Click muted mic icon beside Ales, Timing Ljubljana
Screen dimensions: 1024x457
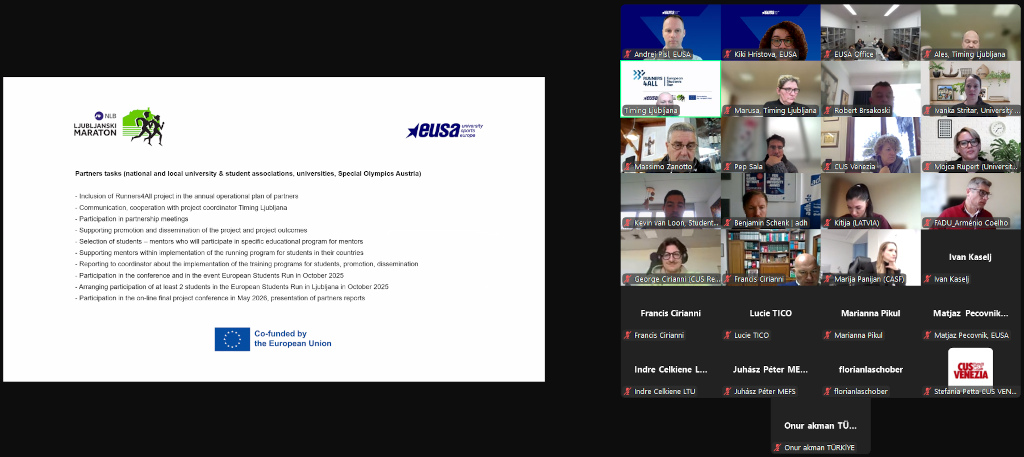click(928, 54)
